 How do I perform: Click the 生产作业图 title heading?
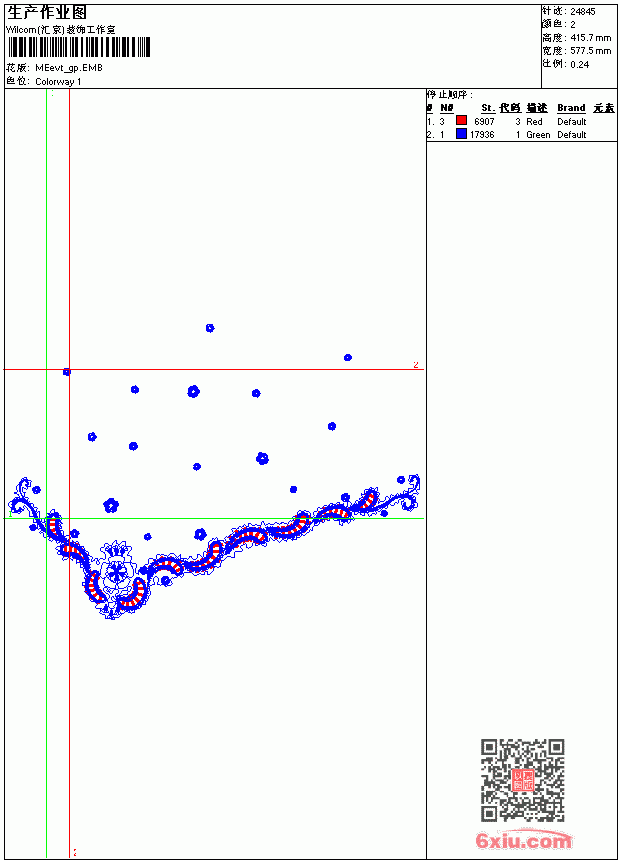[x=47, y=13]
